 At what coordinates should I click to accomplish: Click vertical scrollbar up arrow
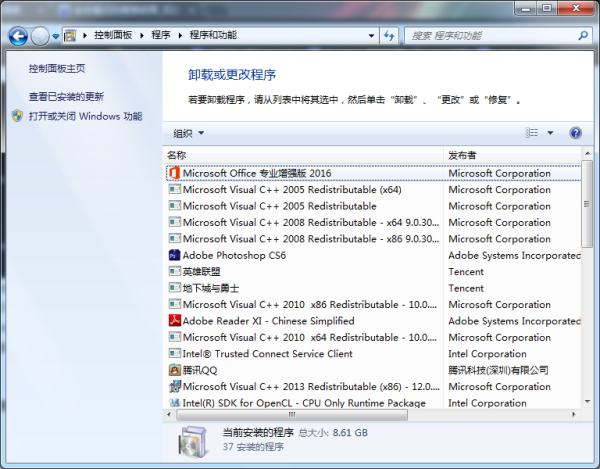[587, 153]
